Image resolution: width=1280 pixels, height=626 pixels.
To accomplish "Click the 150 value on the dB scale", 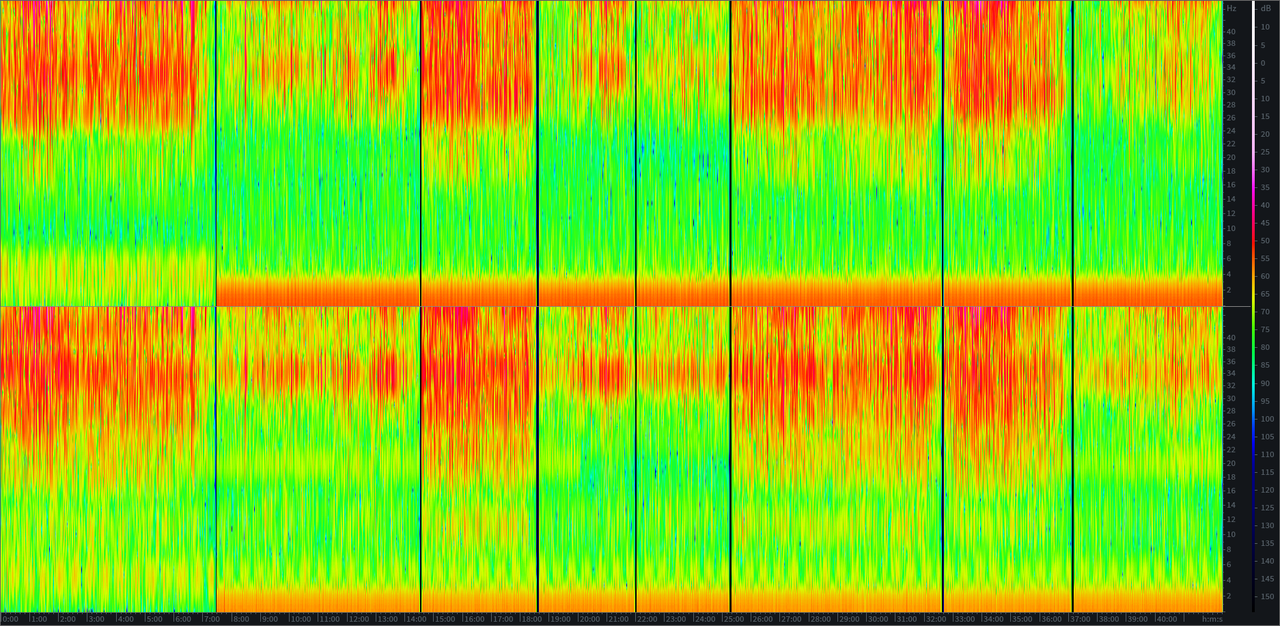I will pyautogui.click(x=1266, y=597).
